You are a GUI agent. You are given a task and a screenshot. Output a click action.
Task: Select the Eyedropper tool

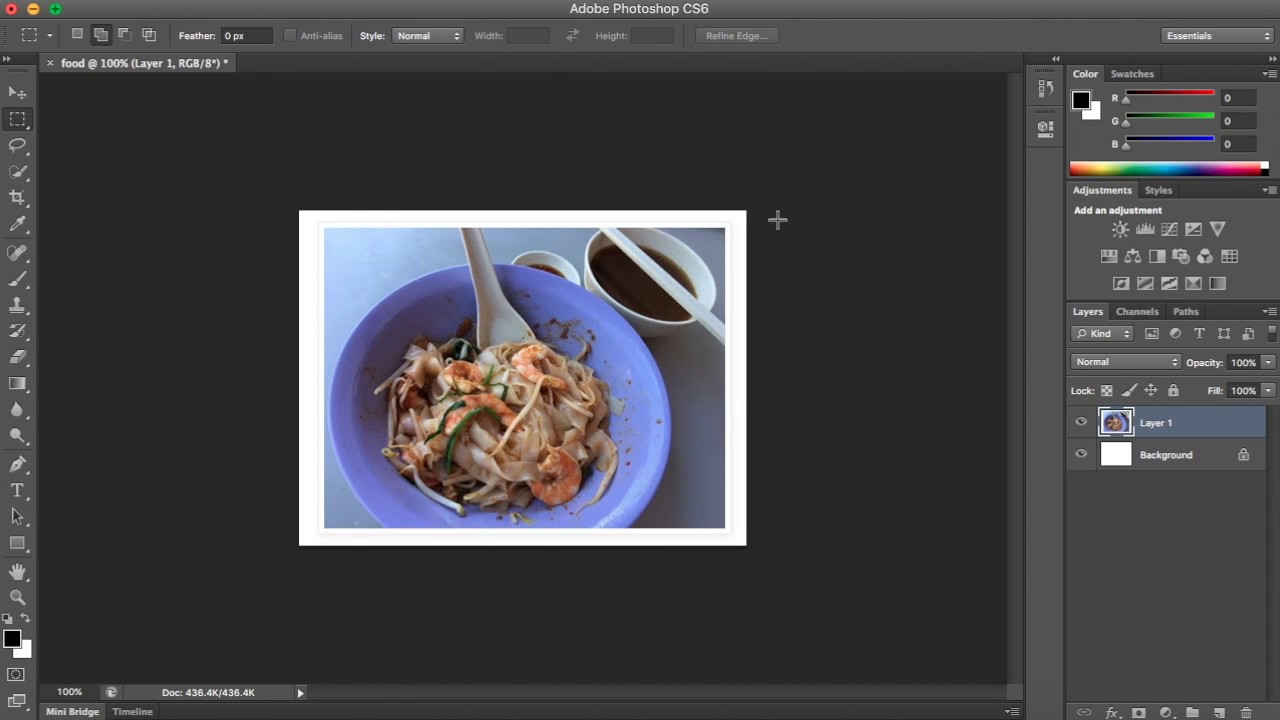[x=17, y=225]
